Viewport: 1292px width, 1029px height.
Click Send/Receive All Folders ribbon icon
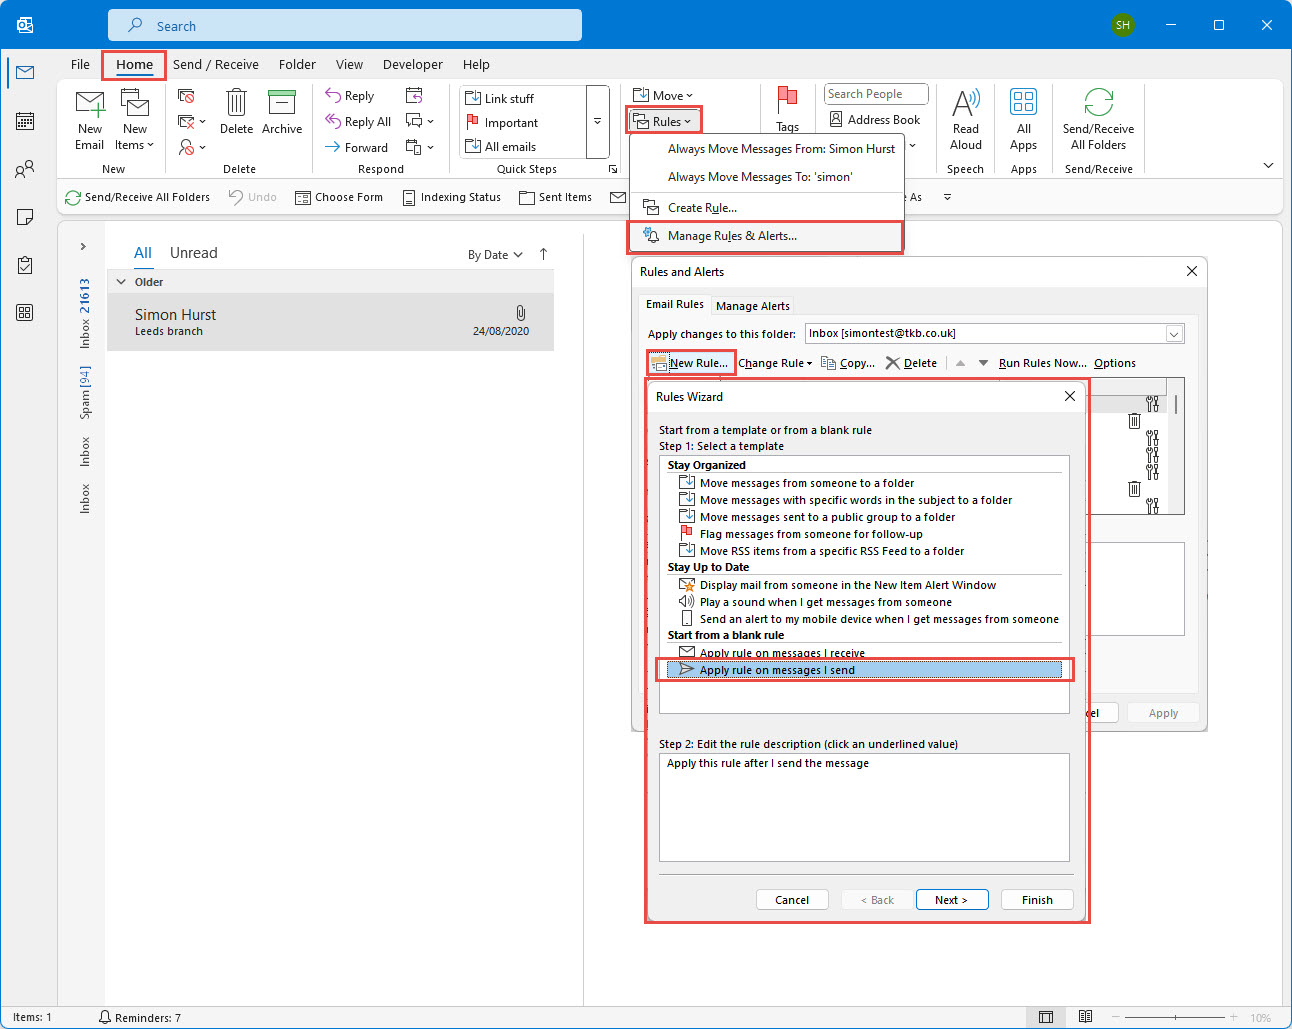1098,104
